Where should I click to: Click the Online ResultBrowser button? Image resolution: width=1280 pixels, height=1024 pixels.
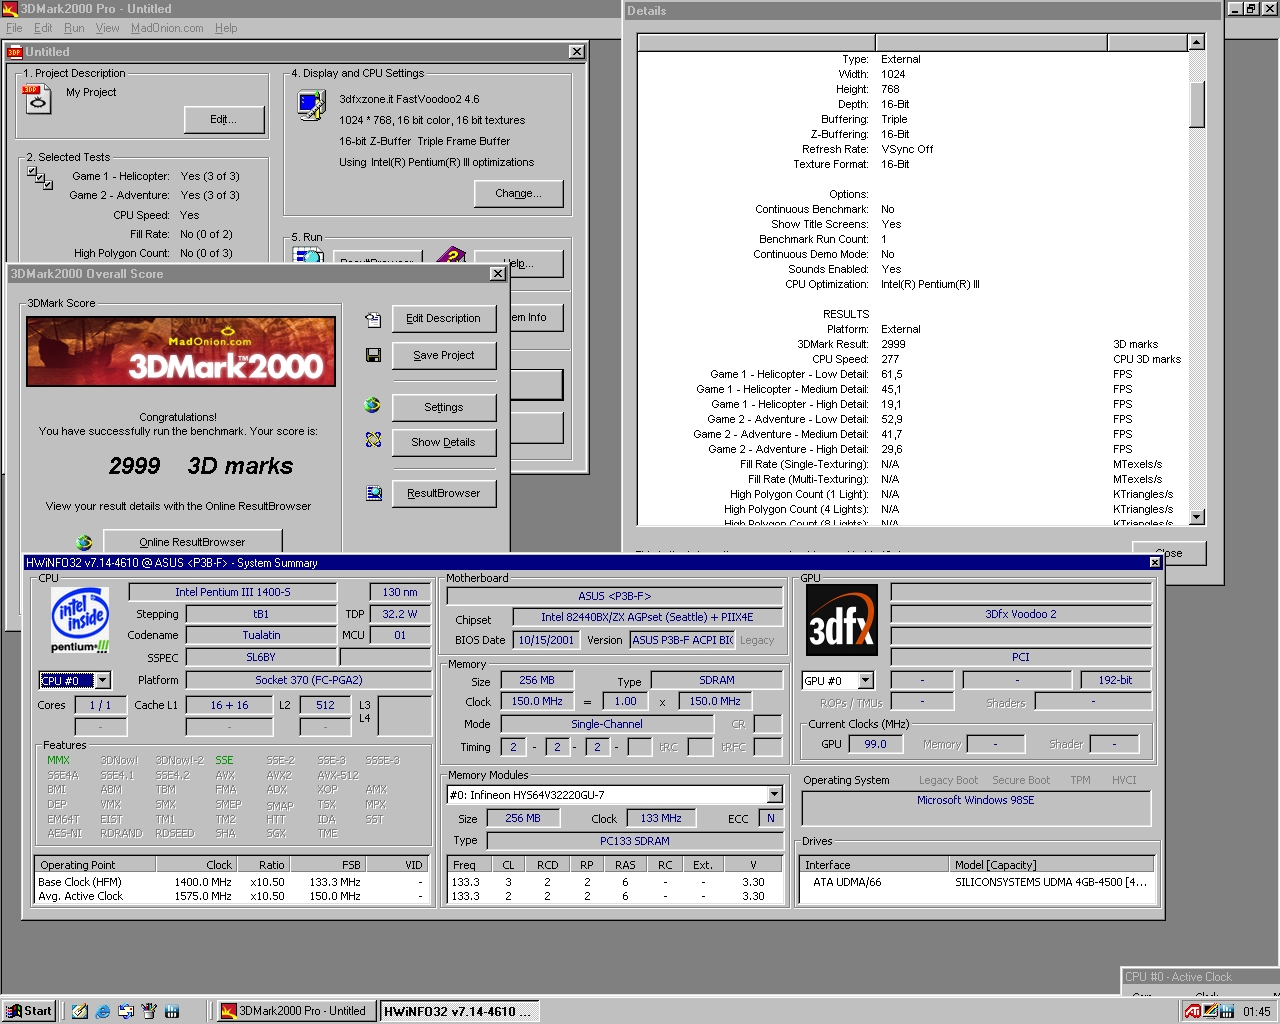point(191,541)
